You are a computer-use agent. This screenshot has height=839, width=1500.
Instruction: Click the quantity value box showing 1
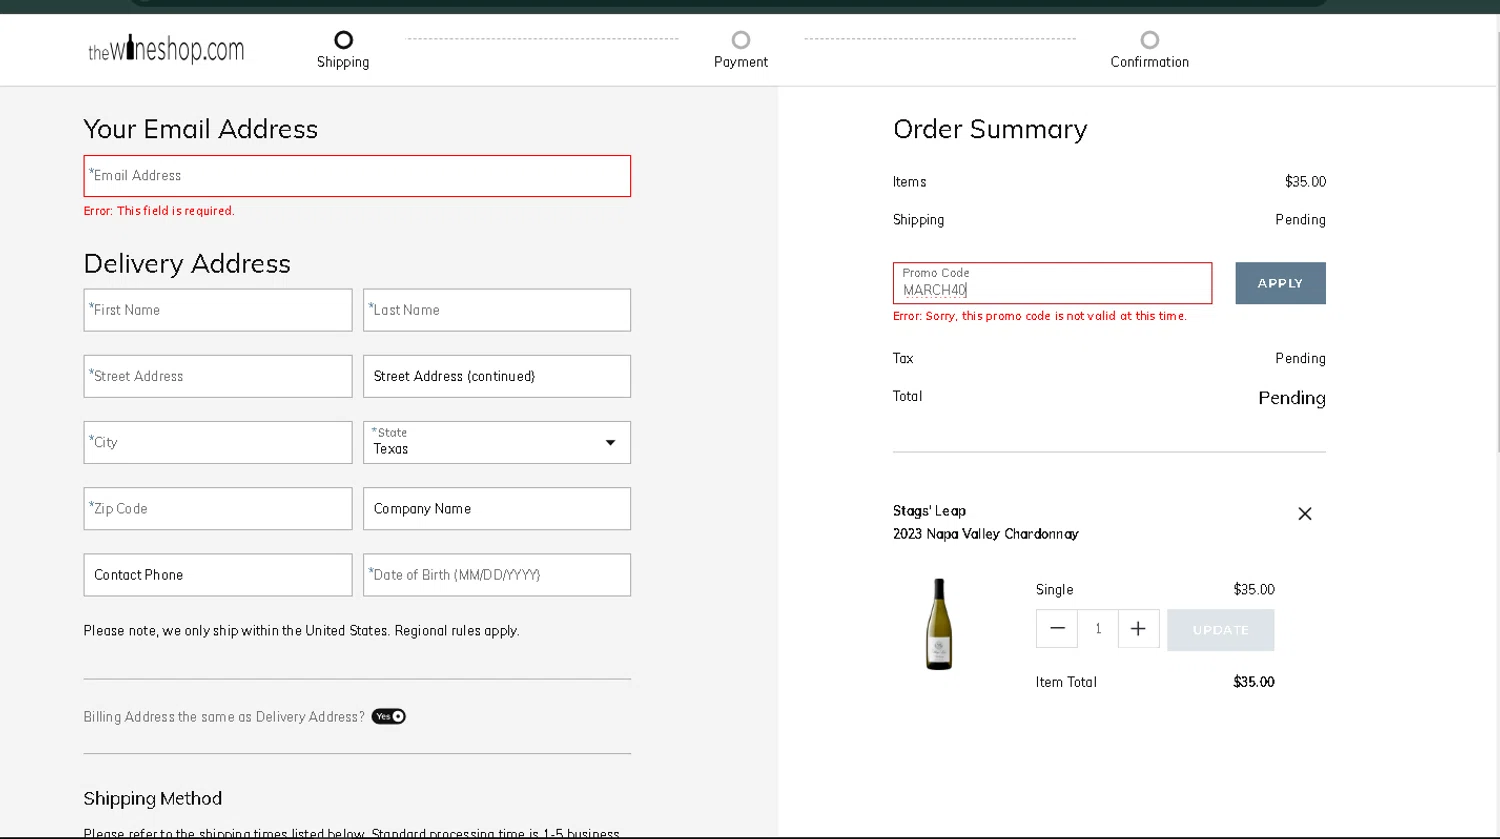tap(1098, 629)
